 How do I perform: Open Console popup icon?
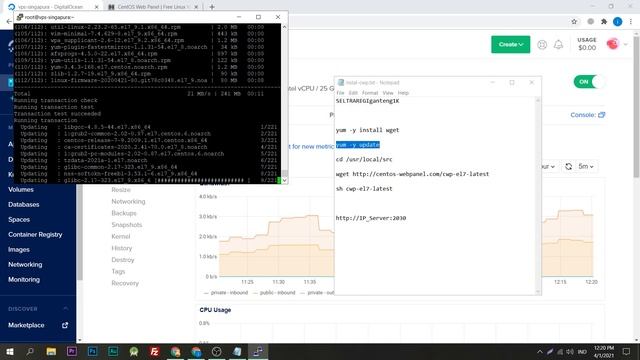click(602, 115)
